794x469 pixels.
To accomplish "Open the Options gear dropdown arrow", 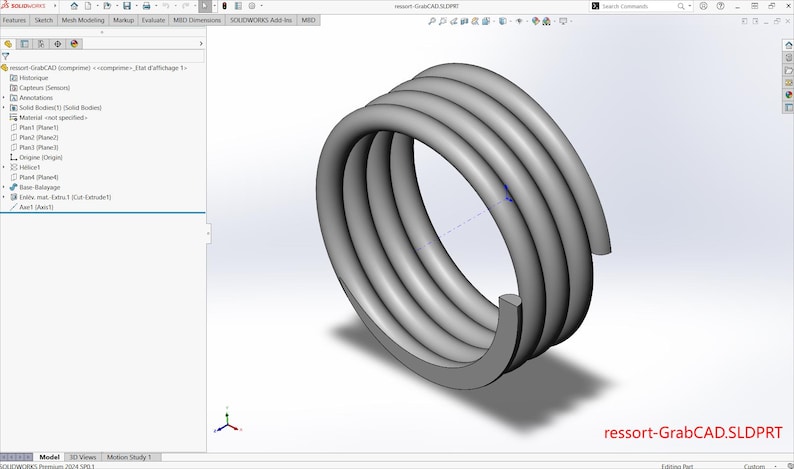I will (261, 6).
